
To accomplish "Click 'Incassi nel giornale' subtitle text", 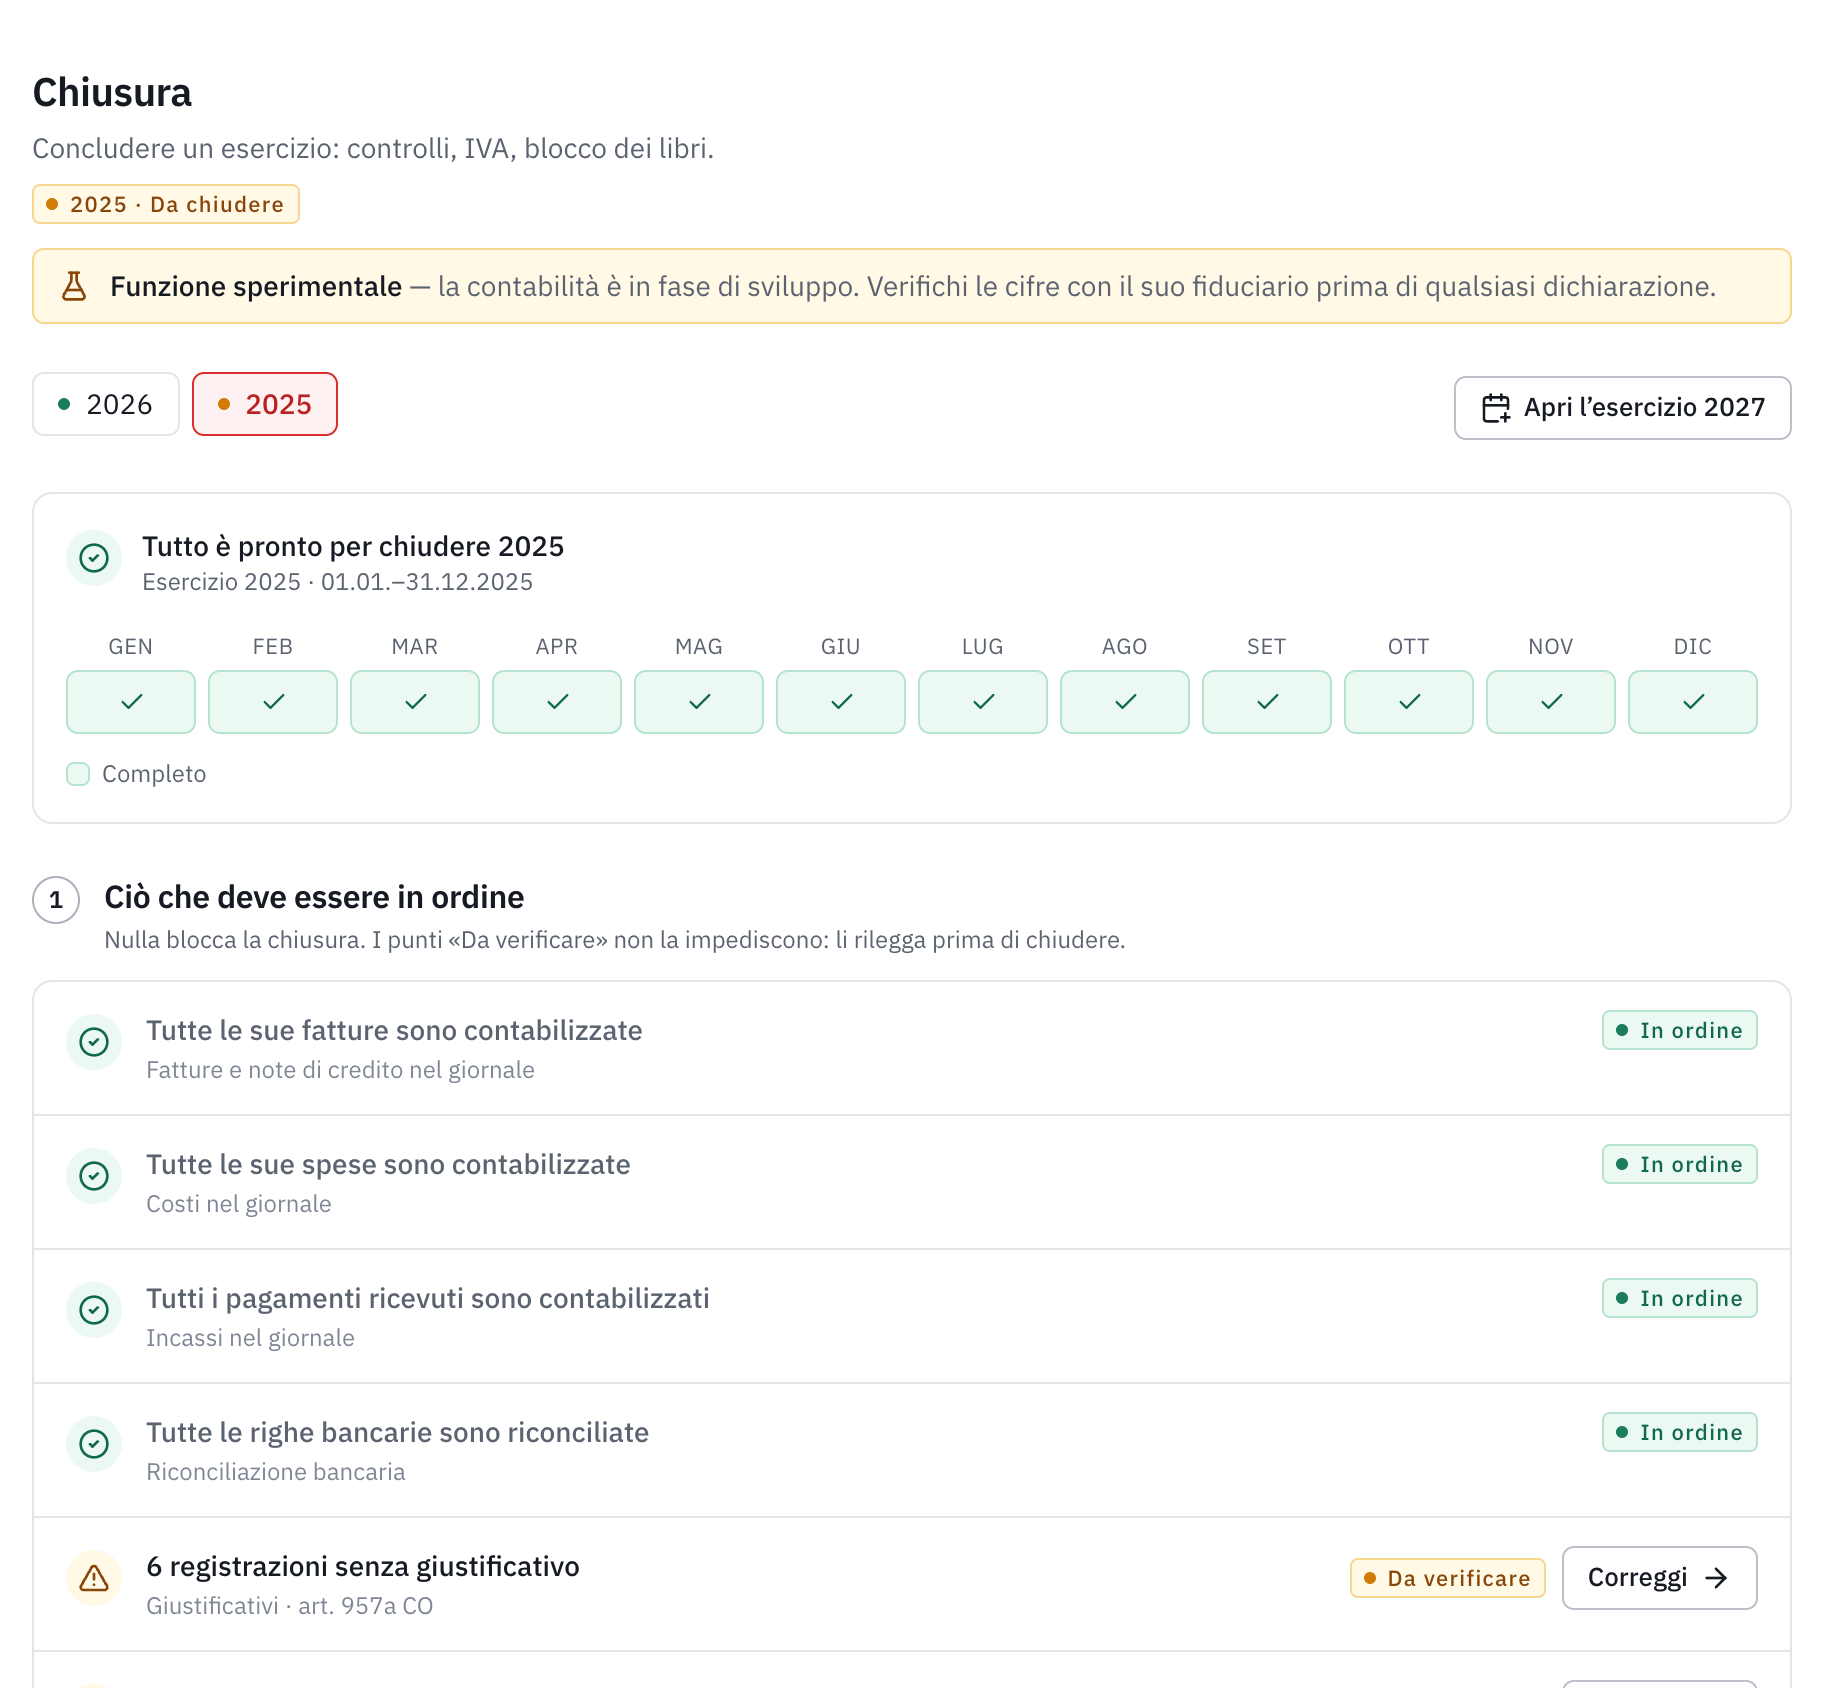I will tap(250, 1338).
